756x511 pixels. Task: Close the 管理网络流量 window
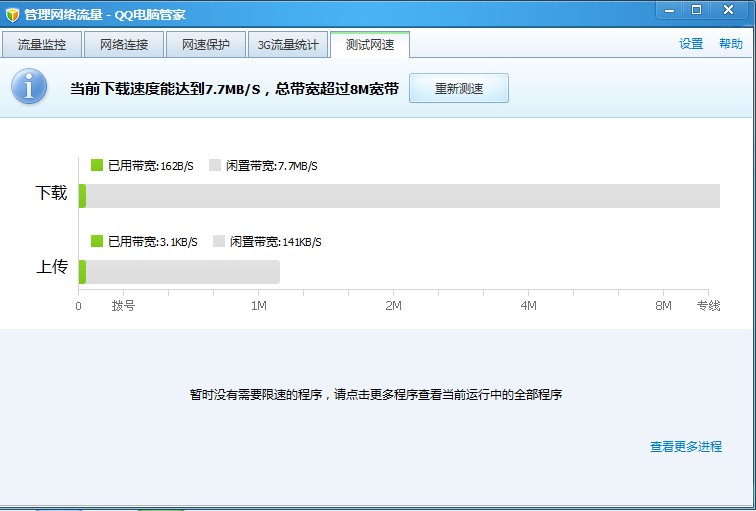tap(729, 10)
